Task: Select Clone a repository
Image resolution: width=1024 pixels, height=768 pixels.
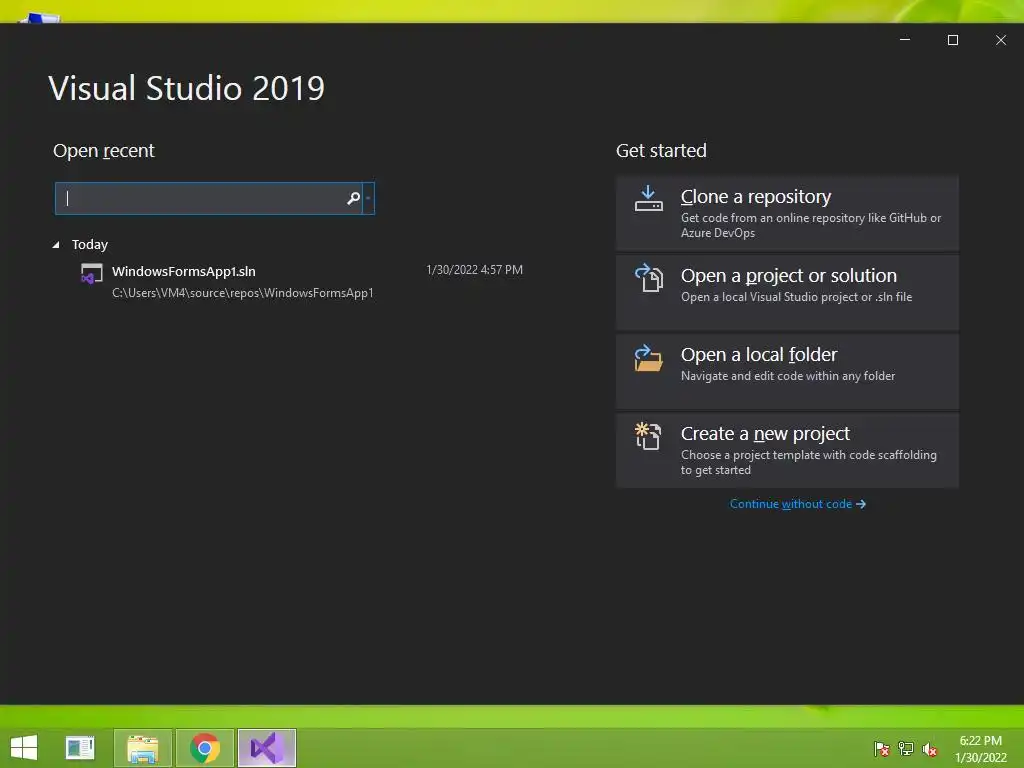Action: tap(787, 213)
